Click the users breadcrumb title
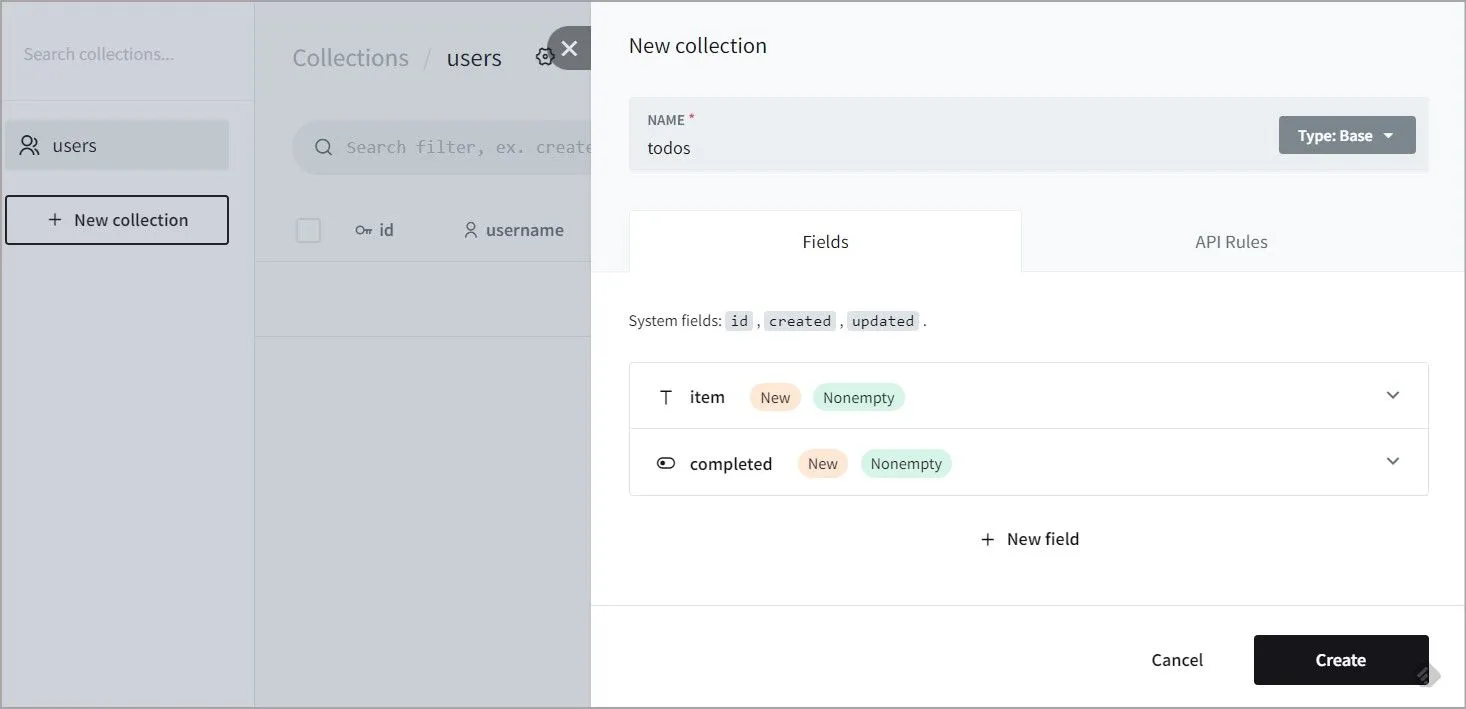The width and height of the screenshot is (1466, 709). pyautogui.click(x=474, y=58)
